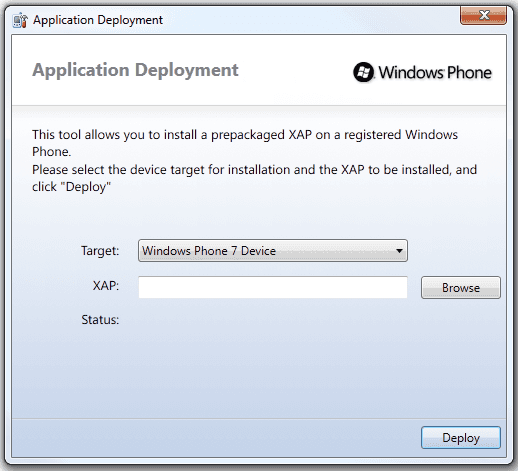Open the Target device dropdown
The width and height of the screenshot is (518, 471).
273,250
